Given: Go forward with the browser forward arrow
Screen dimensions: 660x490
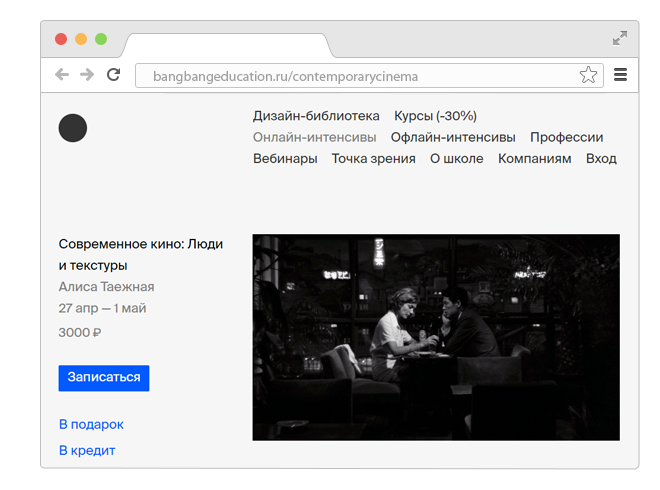Looking at the screenshot, I should [x=87, y=75].
